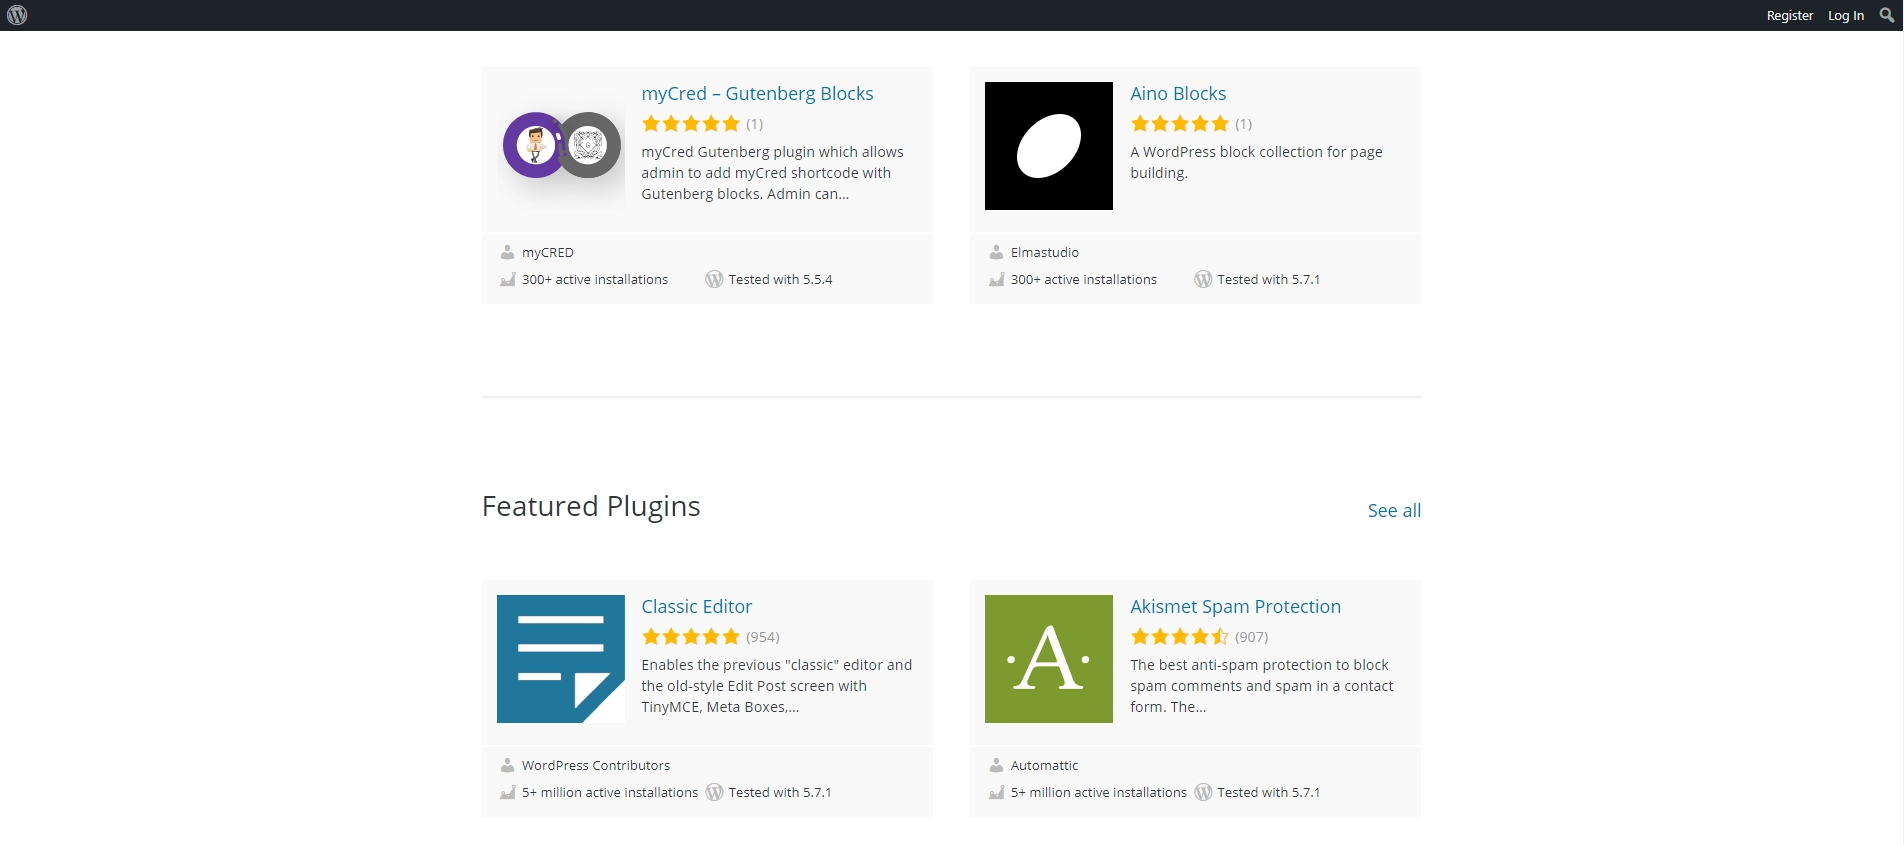Click the Aino Blocks black thumbnail

click(x=1049, y=146)
